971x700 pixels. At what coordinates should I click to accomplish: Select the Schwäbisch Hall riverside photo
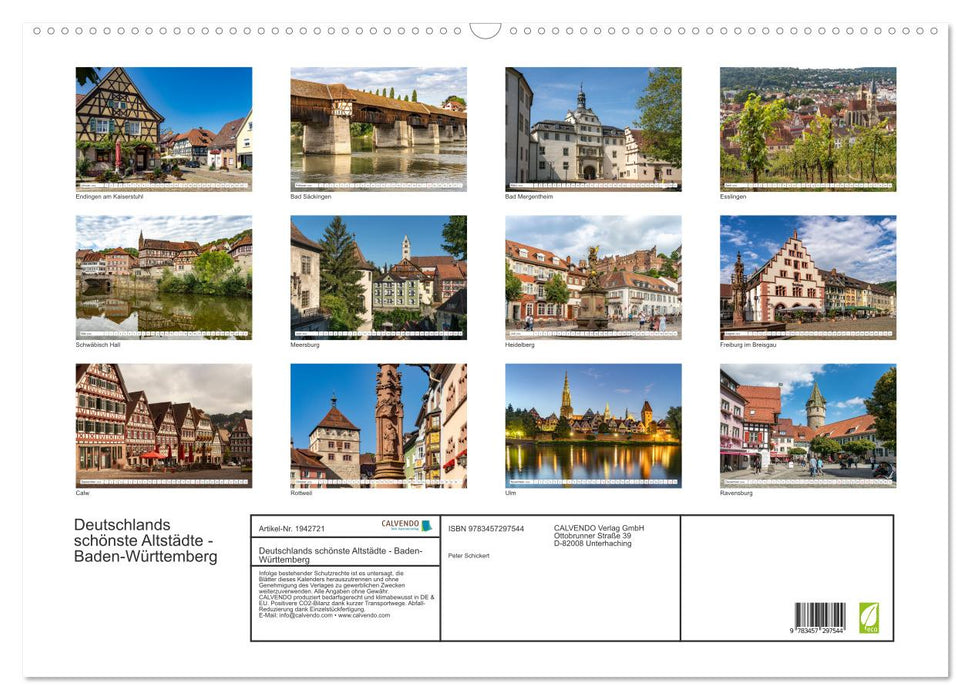(163, 277)
